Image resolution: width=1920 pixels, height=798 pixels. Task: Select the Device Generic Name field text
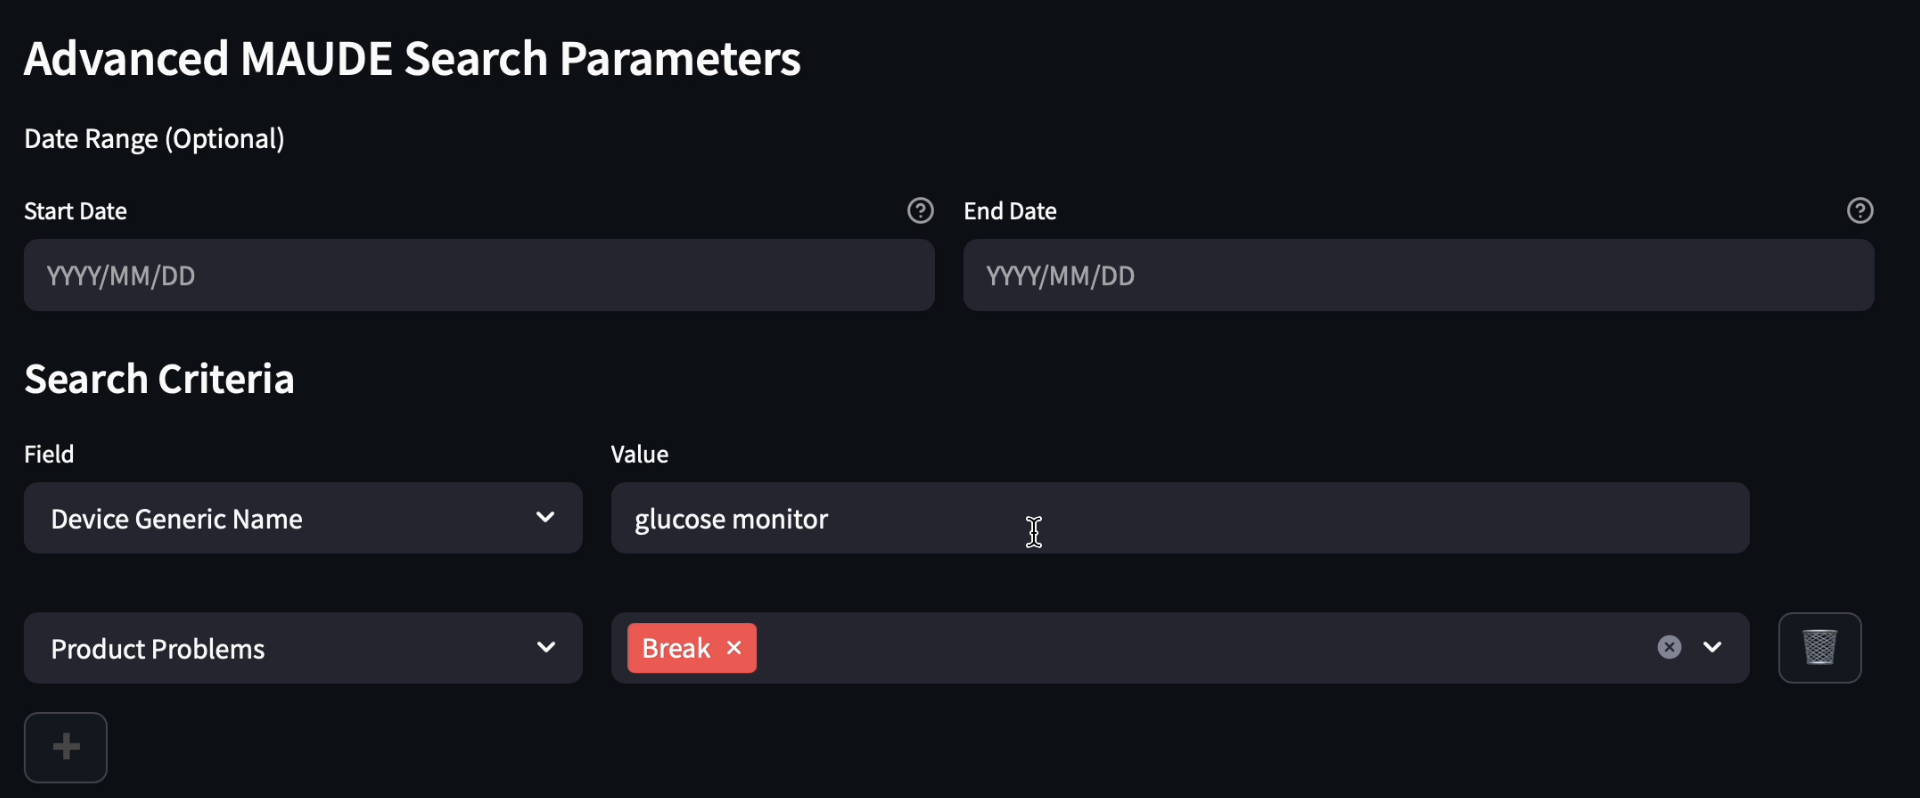pyautogui.click(x=177, y=519)
